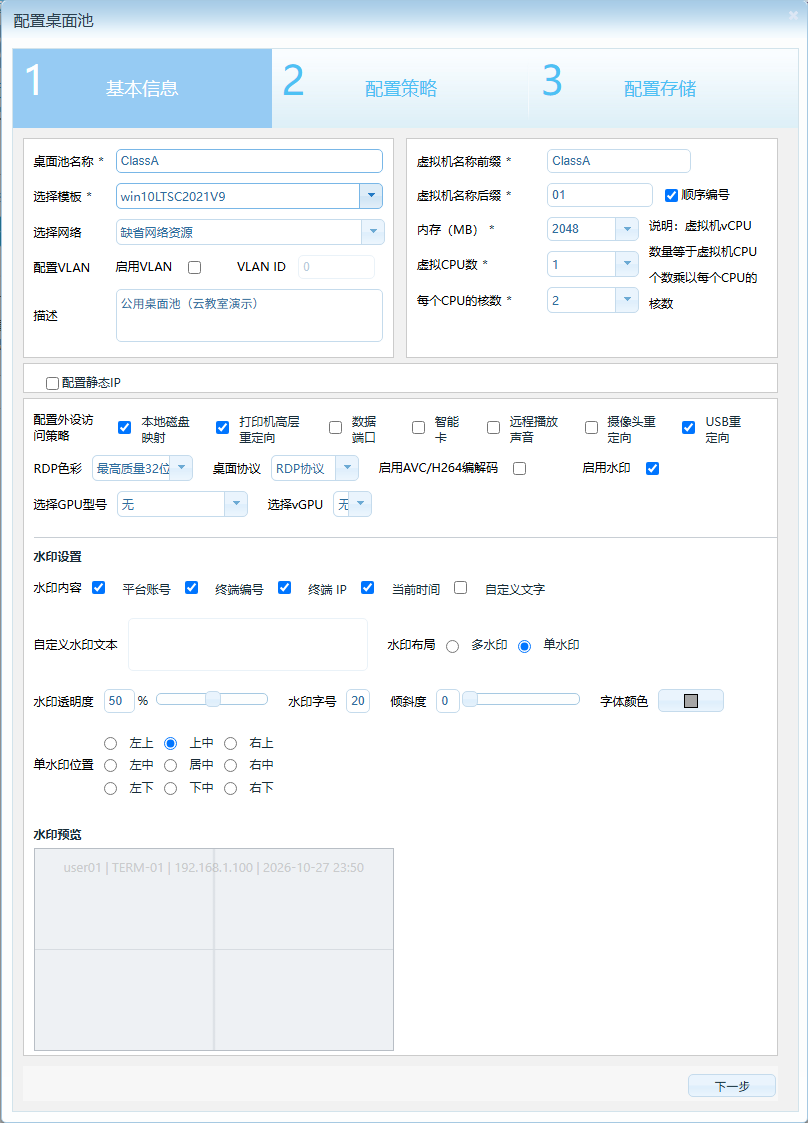Uncheck the 打印机高层重定向 checkbox
Viewport: 808px width, 1123px height.
pos(223,428)
